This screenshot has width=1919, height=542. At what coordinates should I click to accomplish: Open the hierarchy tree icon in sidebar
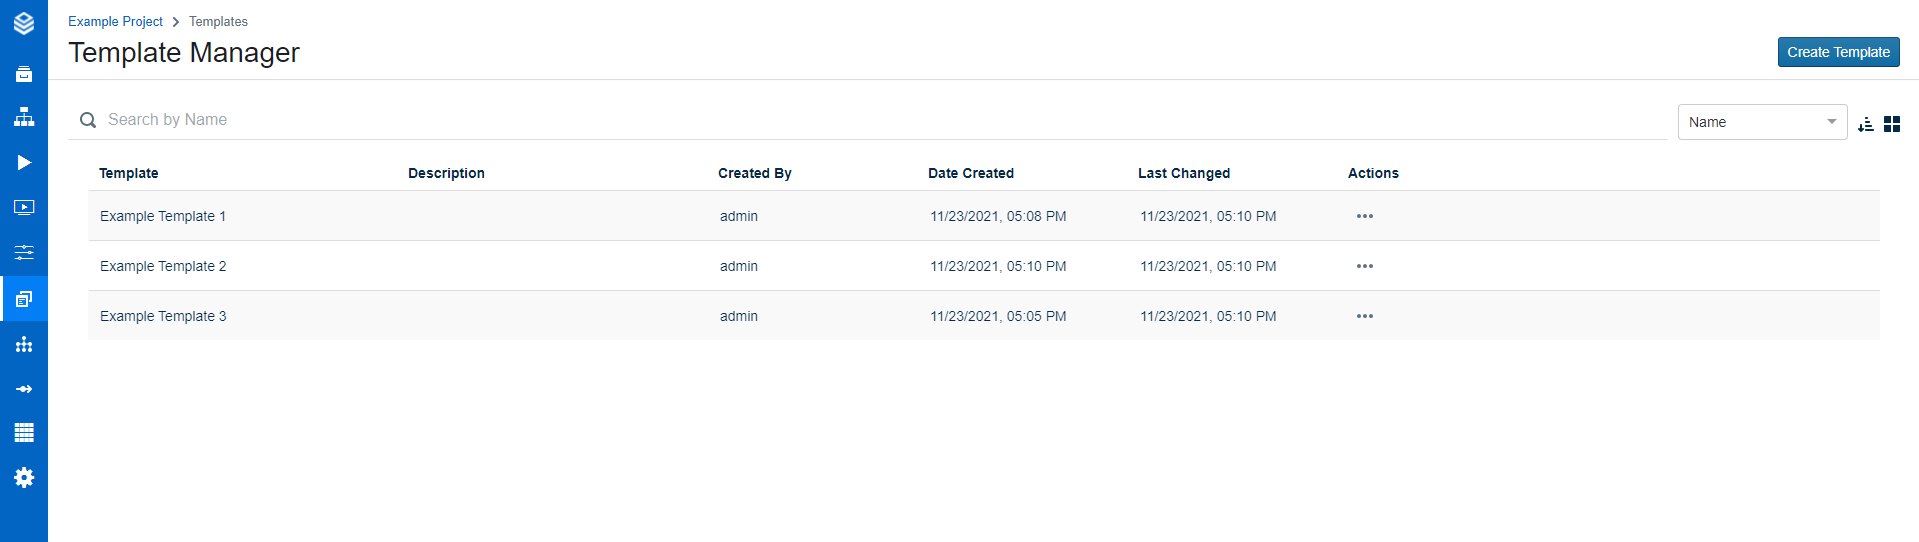[x=24, y=118]
